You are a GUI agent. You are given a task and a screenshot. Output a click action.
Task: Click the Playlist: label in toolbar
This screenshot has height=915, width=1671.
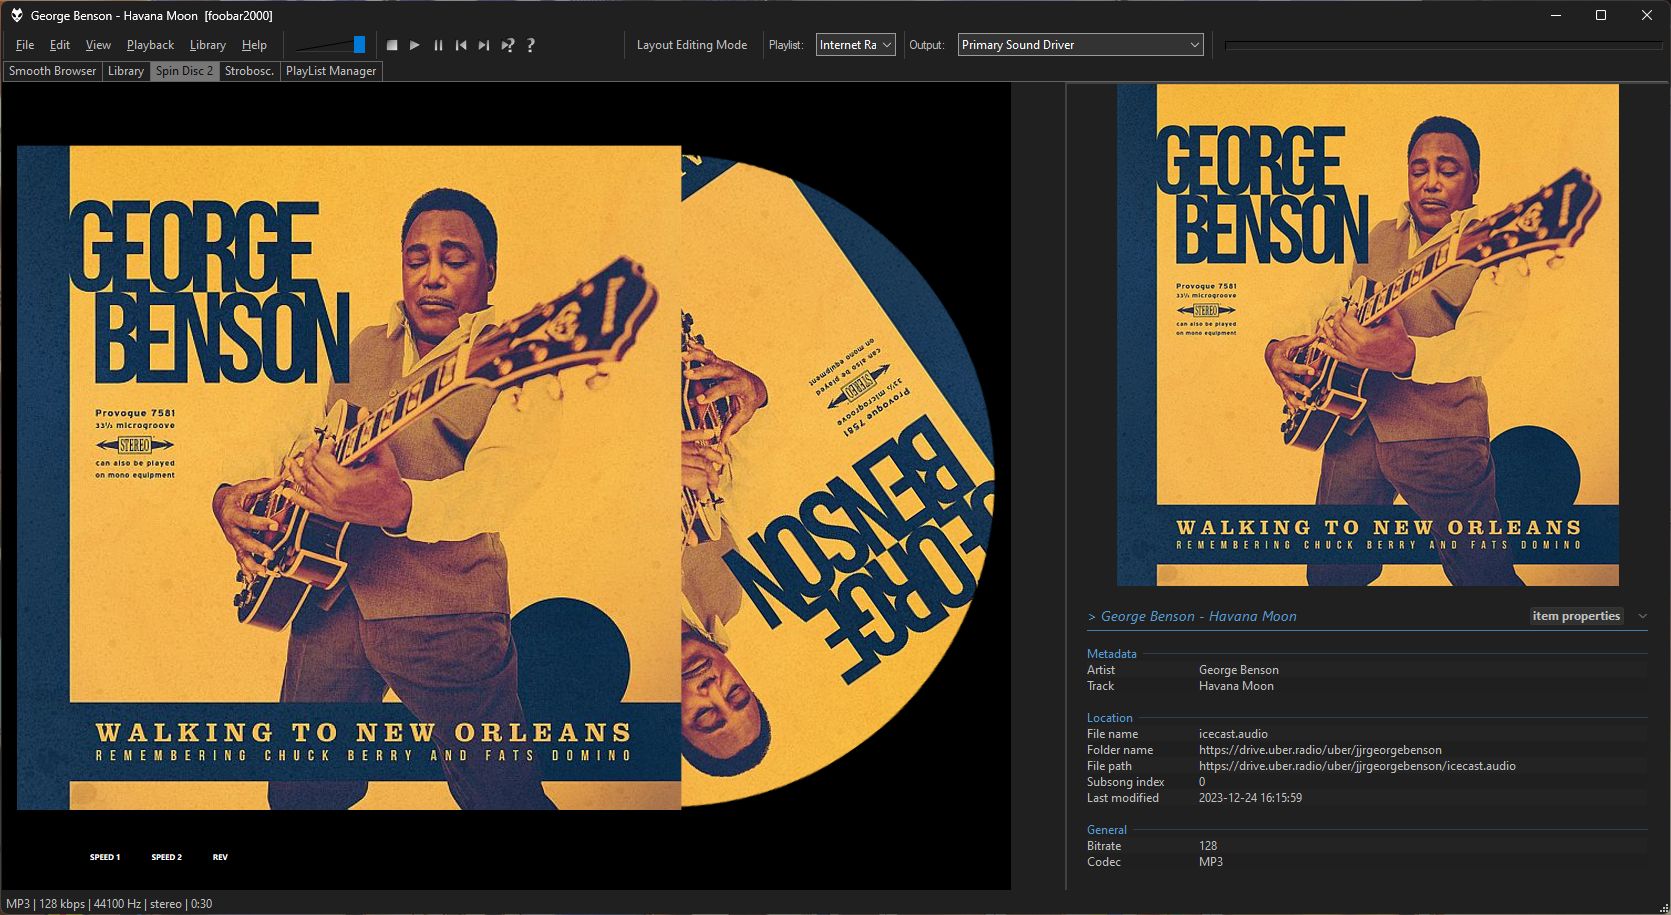tap(785, 45)
